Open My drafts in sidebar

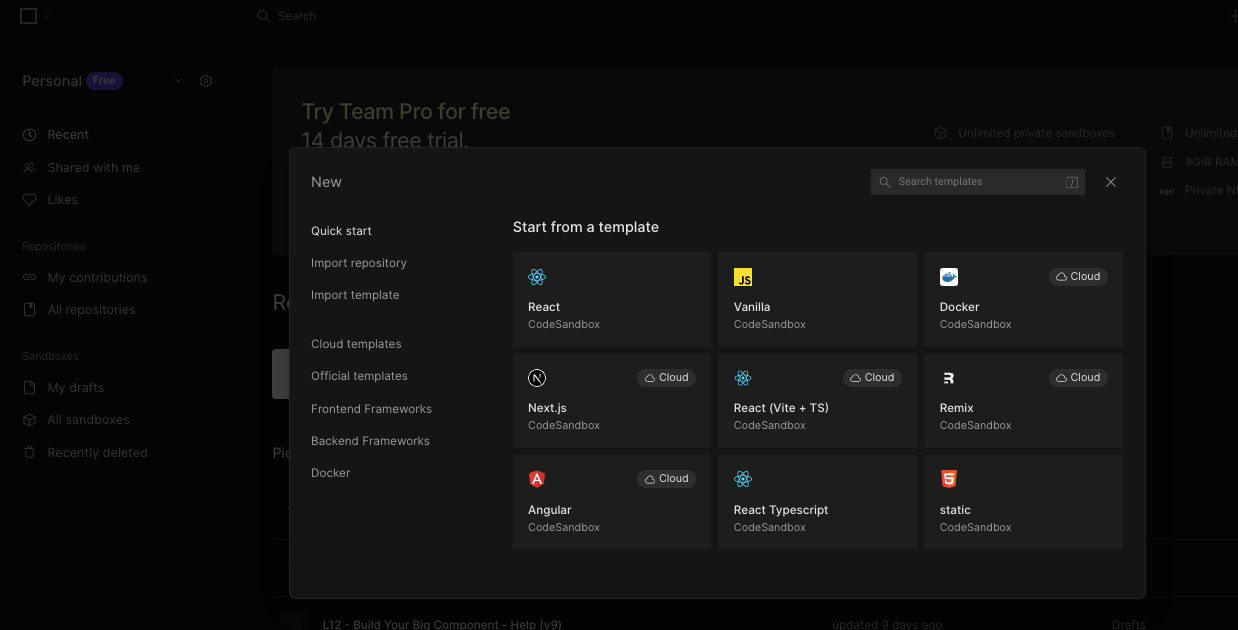(76, 388)
